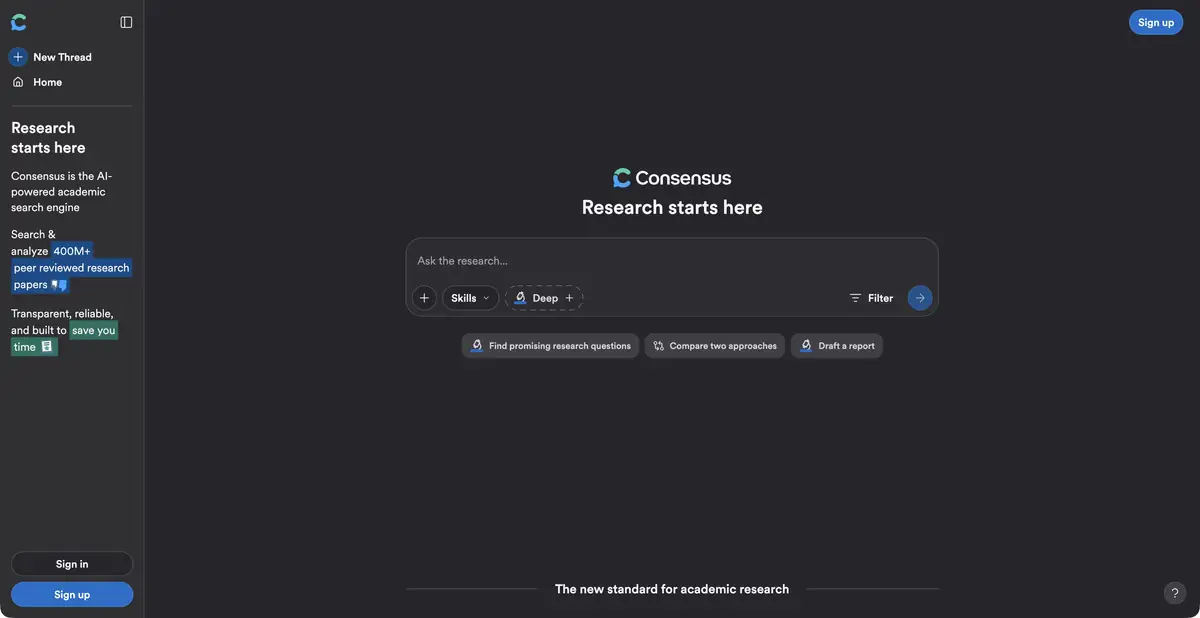The width and height of the screenshot is (1200, 618).
Task: Click the 'save you' highlighted text
Action: pos(94,330)
